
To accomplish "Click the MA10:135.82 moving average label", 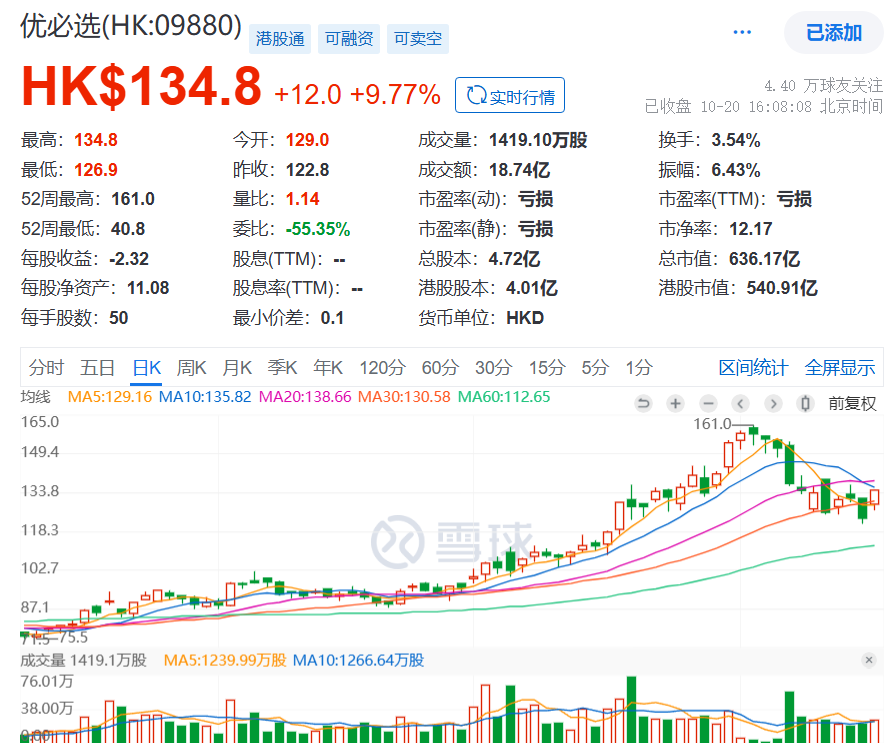I will click(204, 397).
